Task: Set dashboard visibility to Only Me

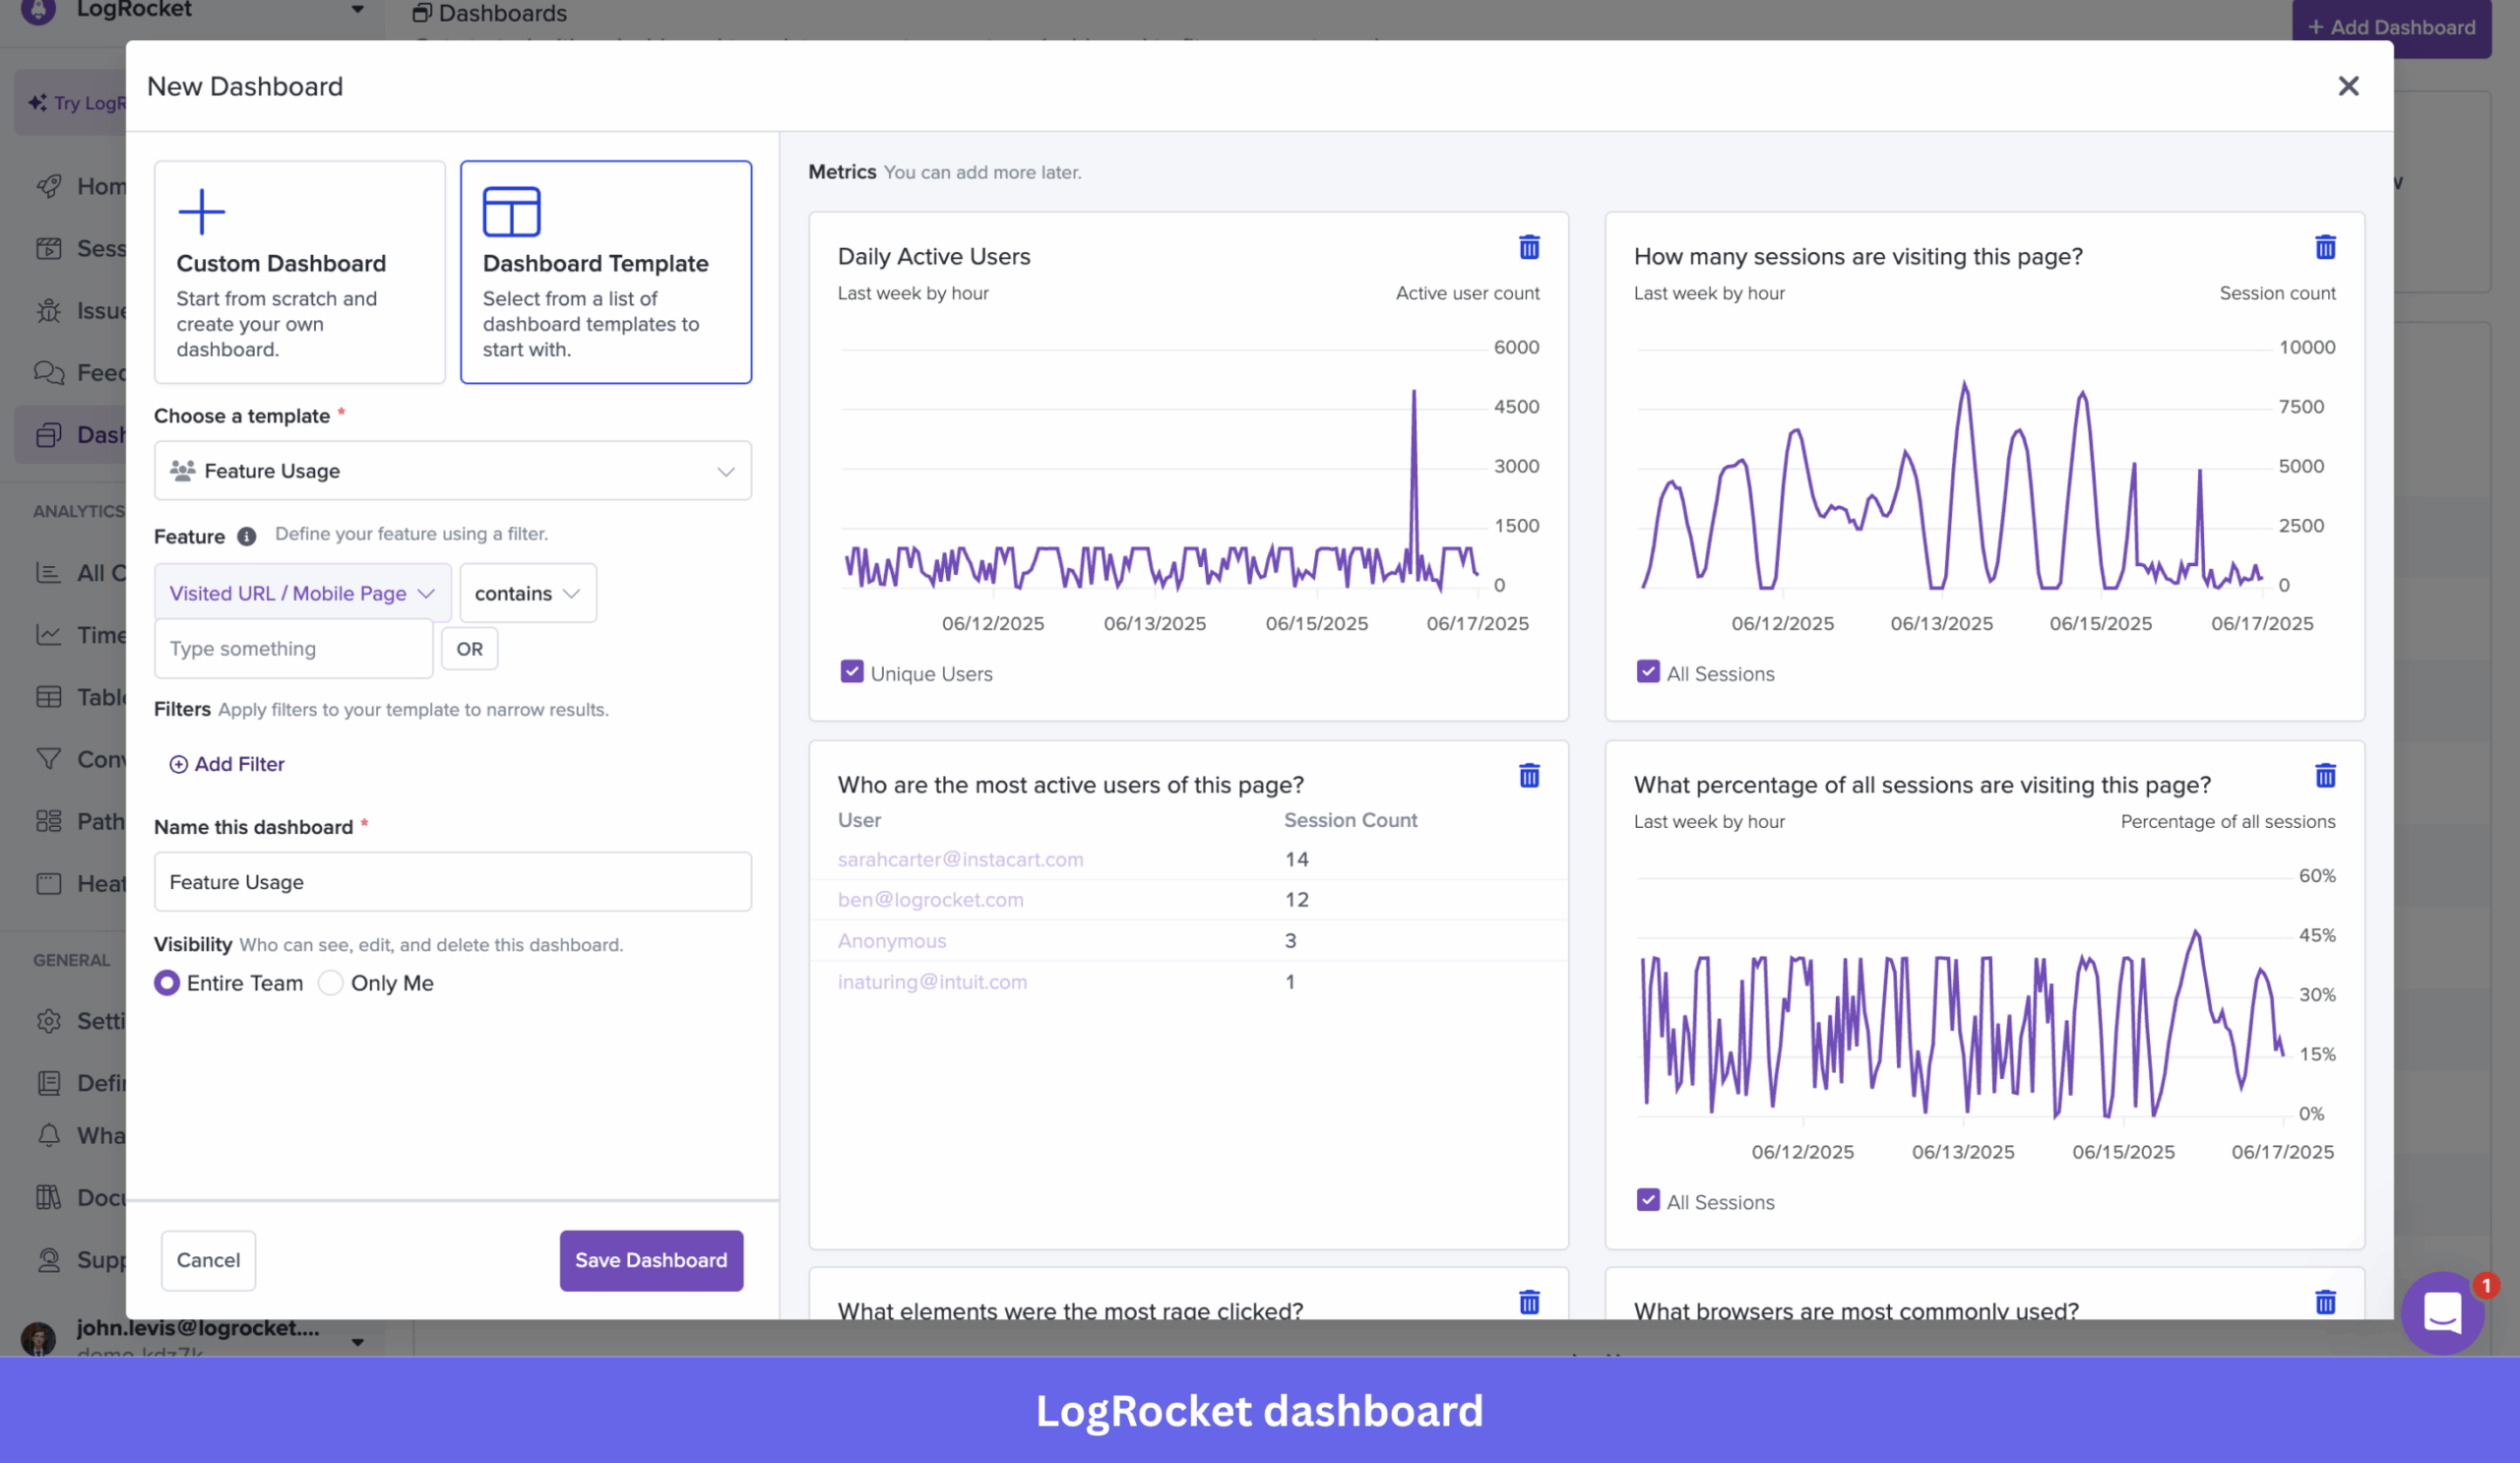Action: [x=330, y=982]
